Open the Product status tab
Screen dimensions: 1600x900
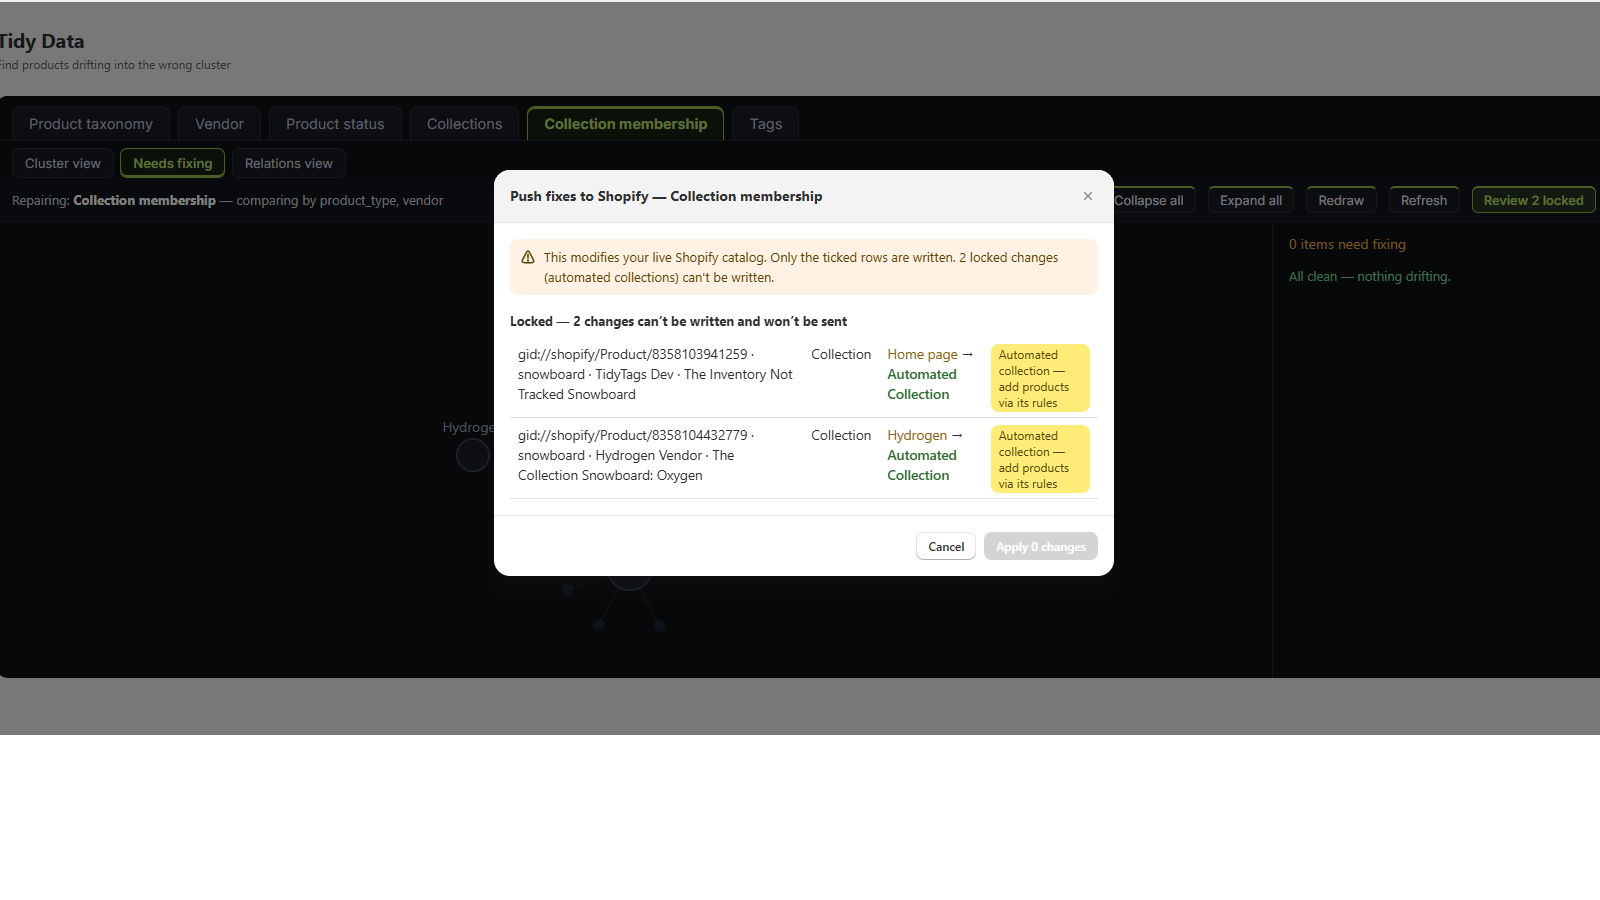pyautogui.click(x=335, y=124)
